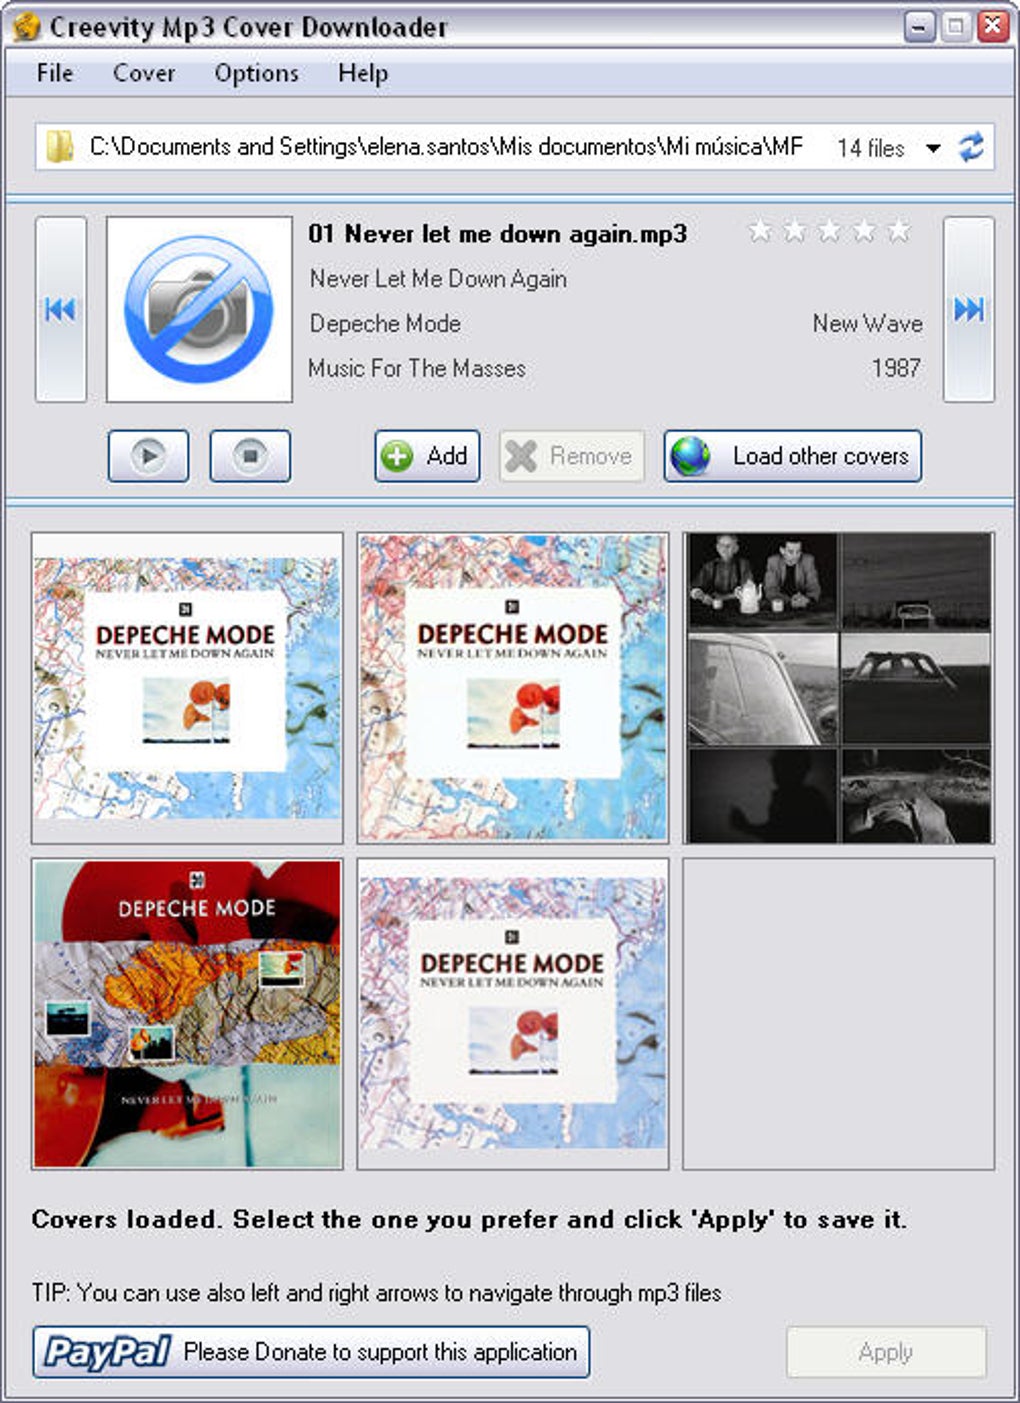Set rating to five stars
The image size is (1020, 1403).
(899, 231)
